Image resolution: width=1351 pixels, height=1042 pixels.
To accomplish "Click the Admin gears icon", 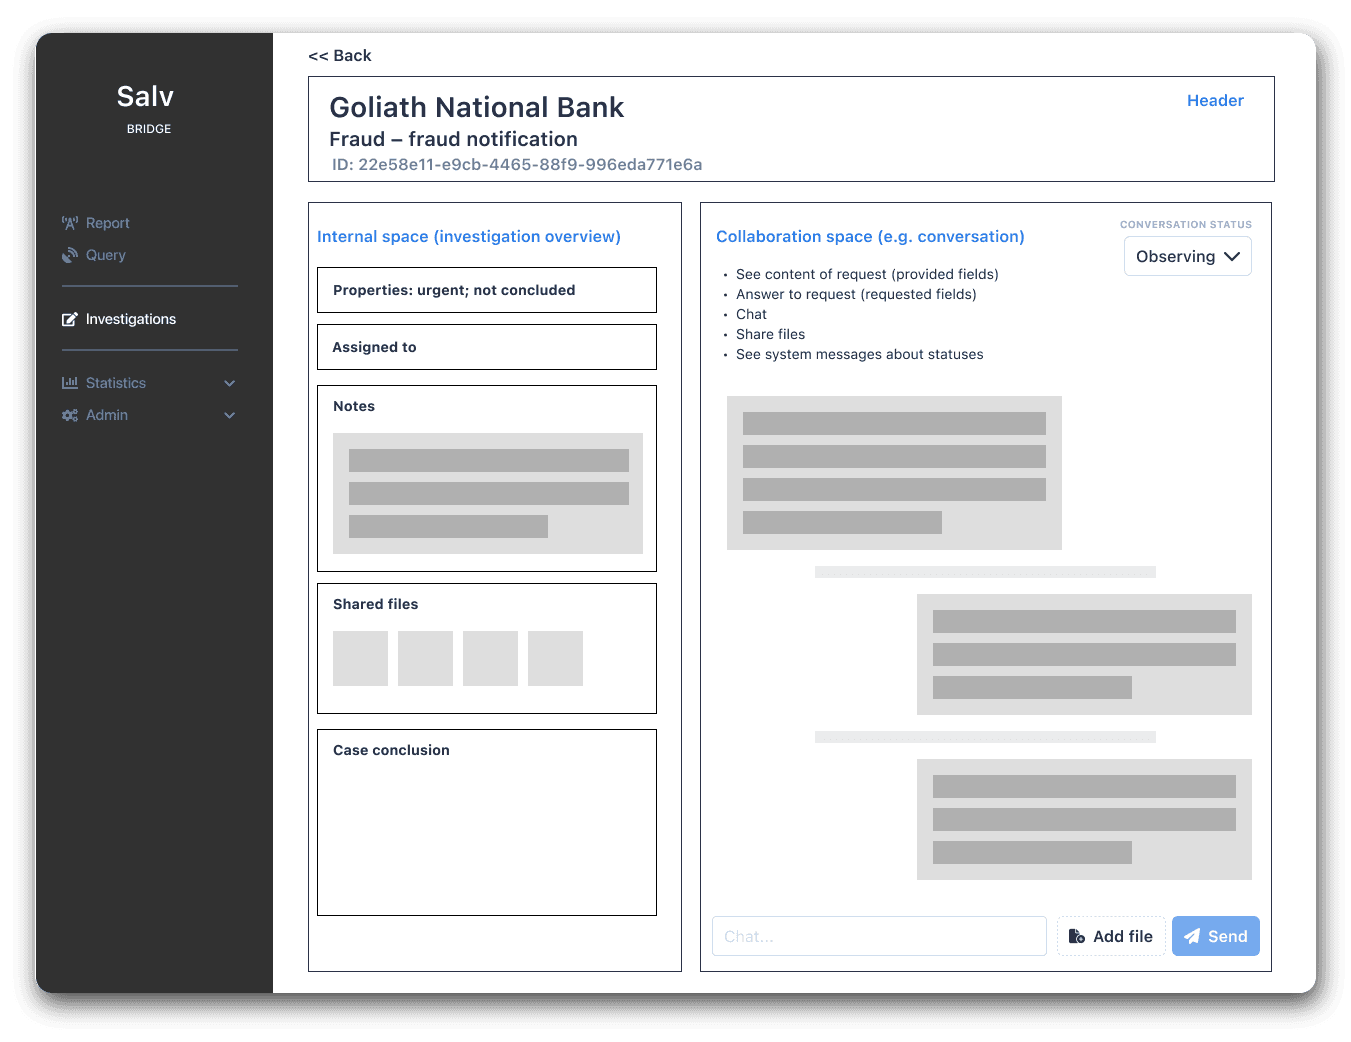I will coord(69,415).
